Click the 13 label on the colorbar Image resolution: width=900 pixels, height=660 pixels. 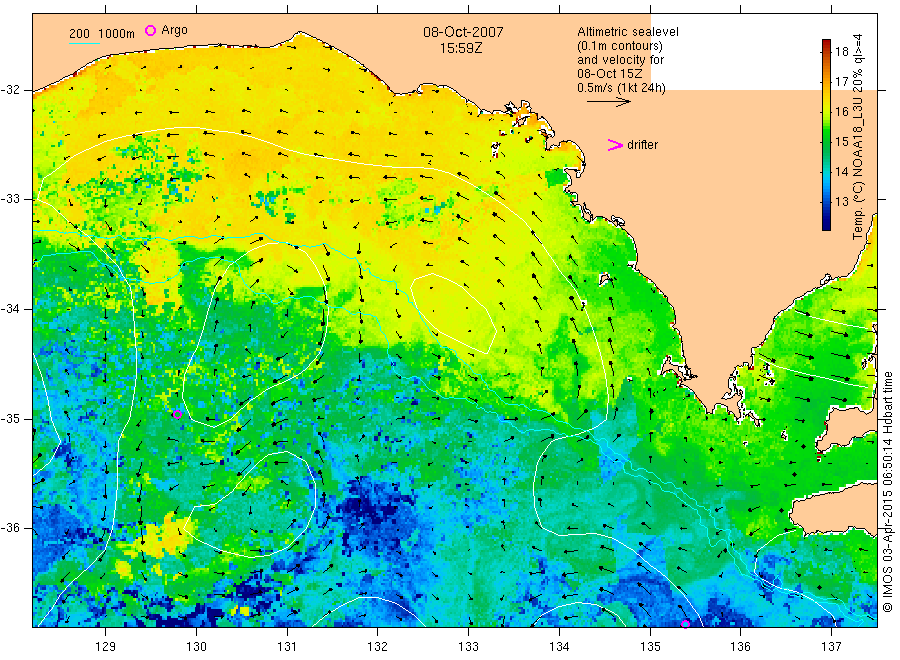click(x=841, y=201)
